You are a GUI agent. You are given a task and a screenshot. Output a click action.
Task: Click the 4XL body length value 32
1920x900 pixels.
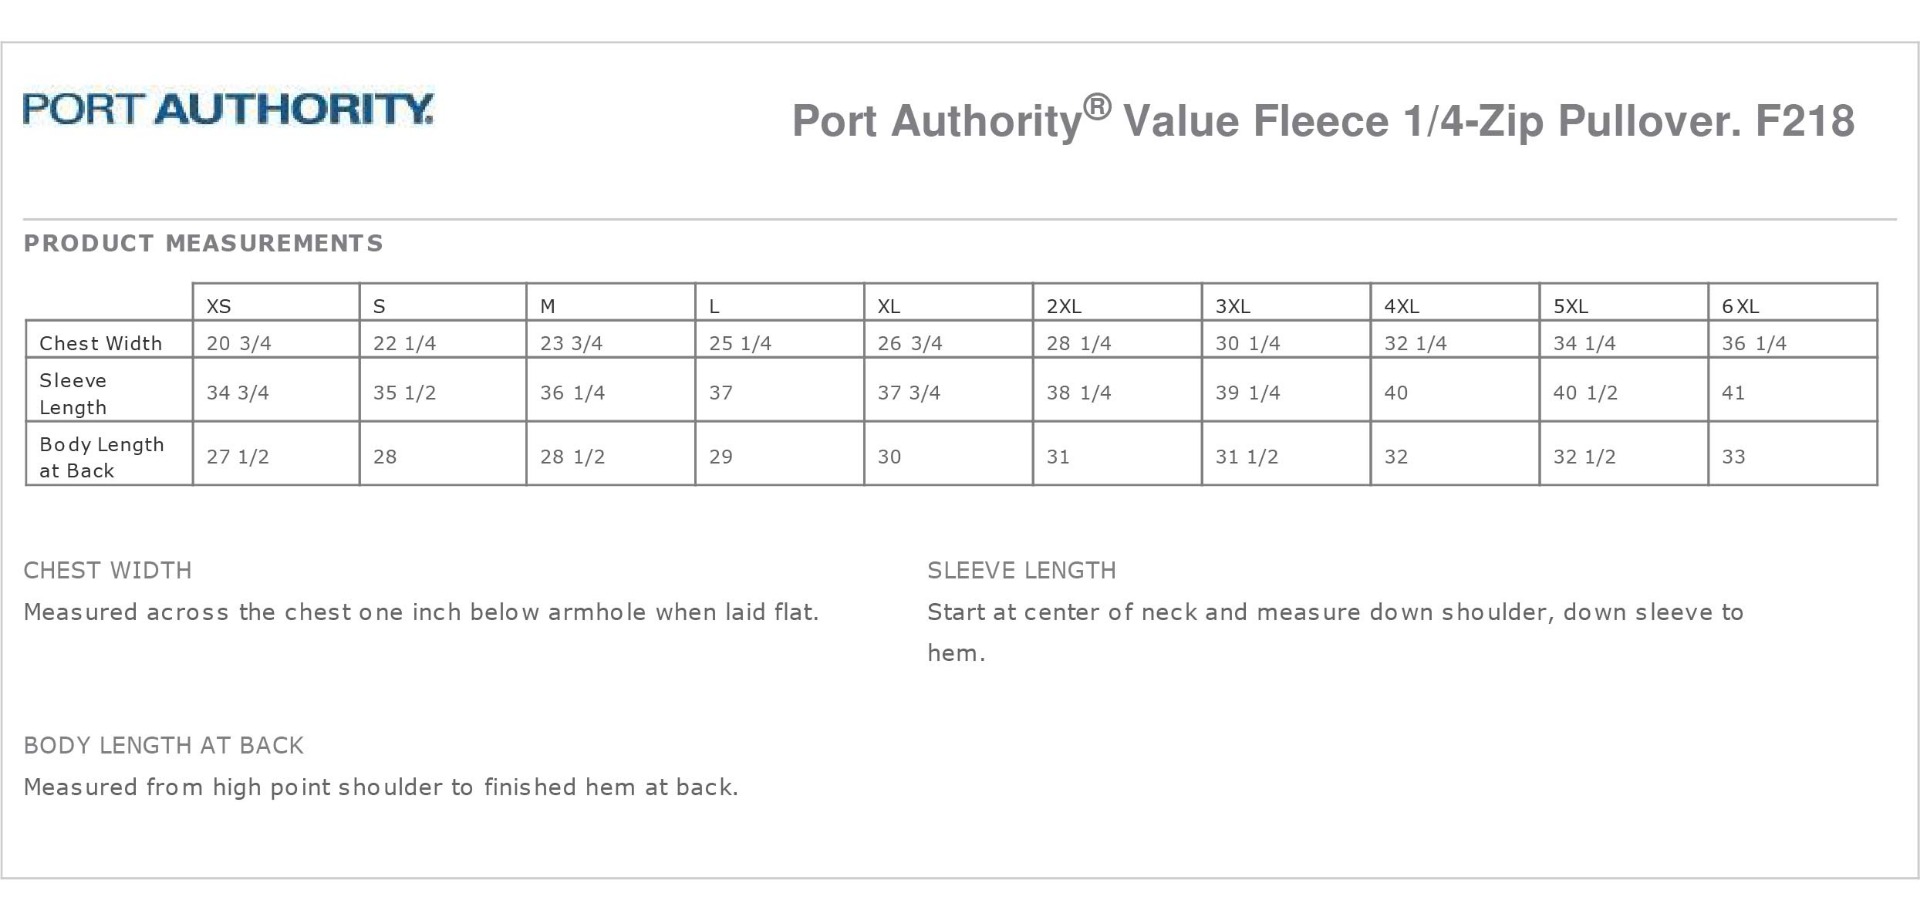pos(1396,457)
